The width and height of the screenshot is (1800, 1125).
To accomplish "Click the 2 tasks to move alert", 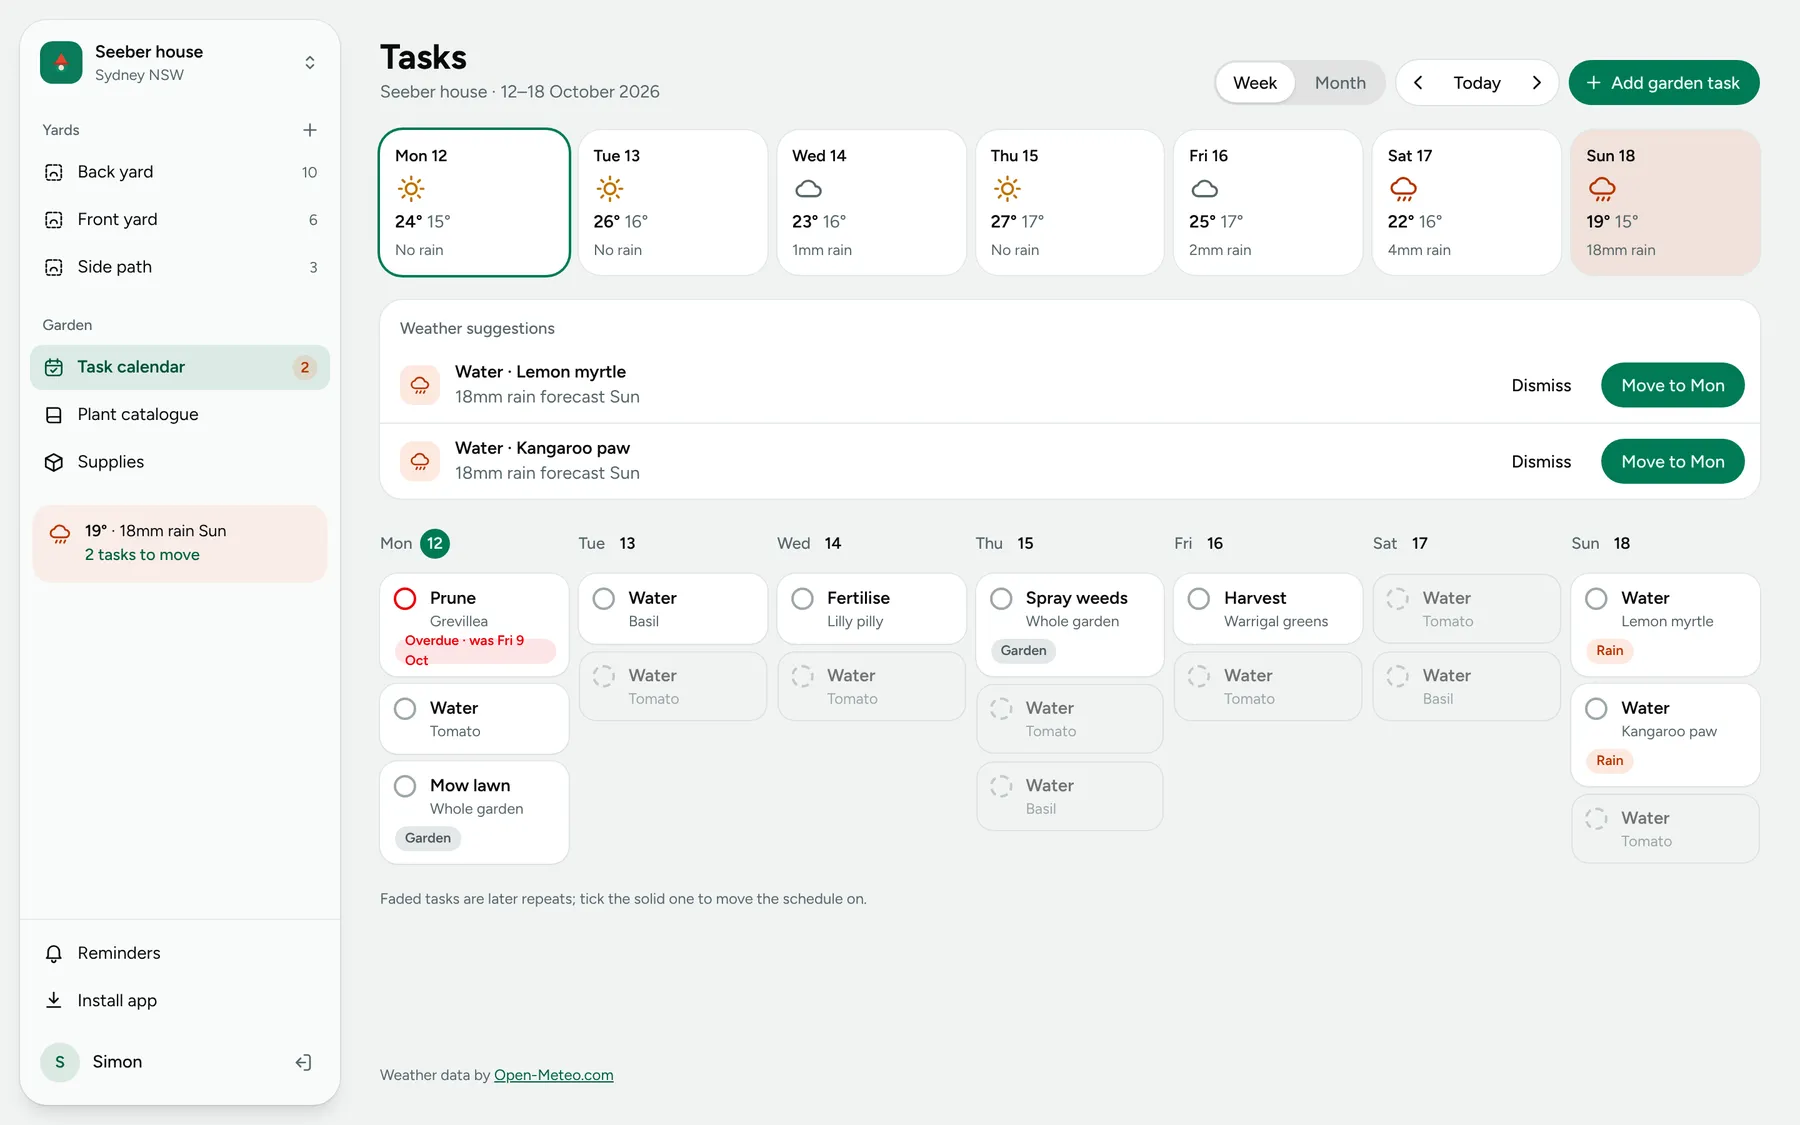I will [x=180, y=543].
